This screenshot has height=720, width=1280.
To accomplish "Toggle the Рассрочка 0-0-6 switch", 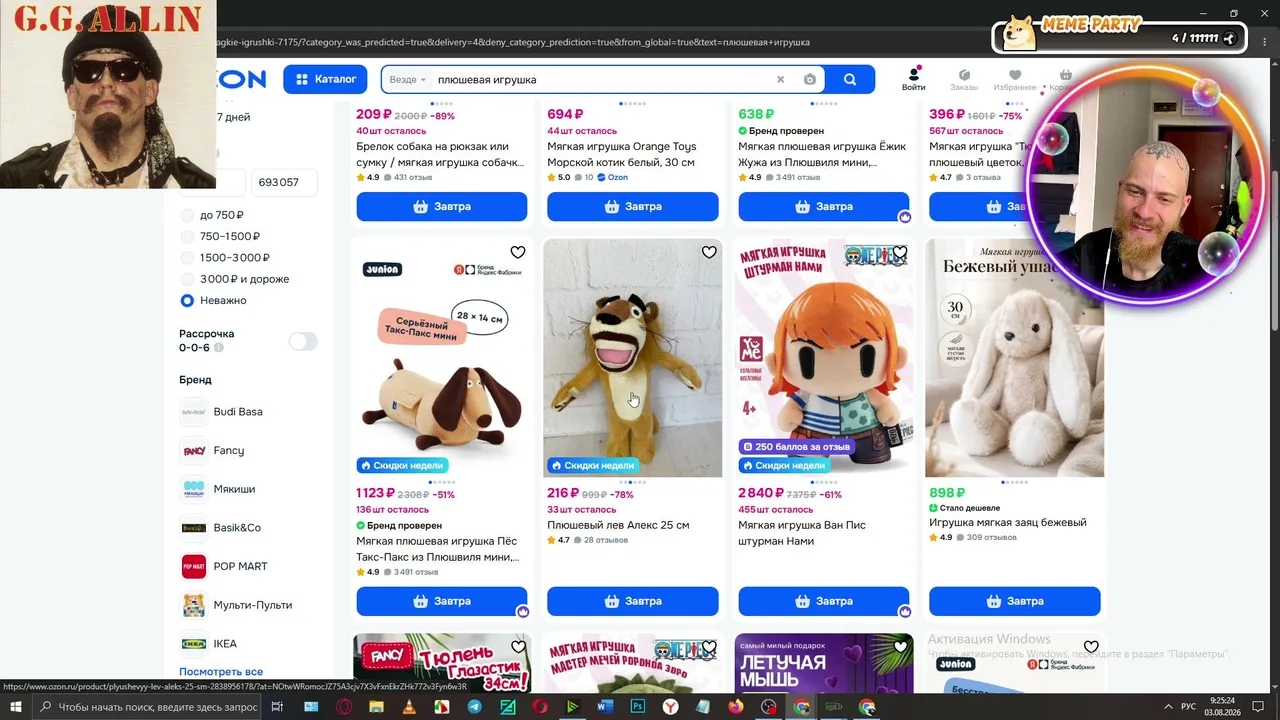I will (x=303, y=341).
